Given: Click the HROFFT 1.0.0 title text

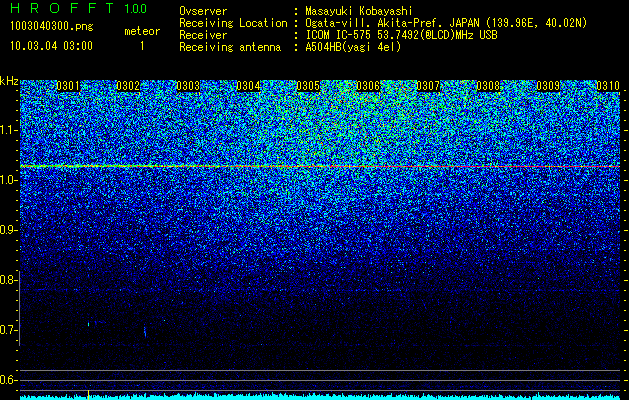Looking at the screenshot, I should click(x=79, y=8).
